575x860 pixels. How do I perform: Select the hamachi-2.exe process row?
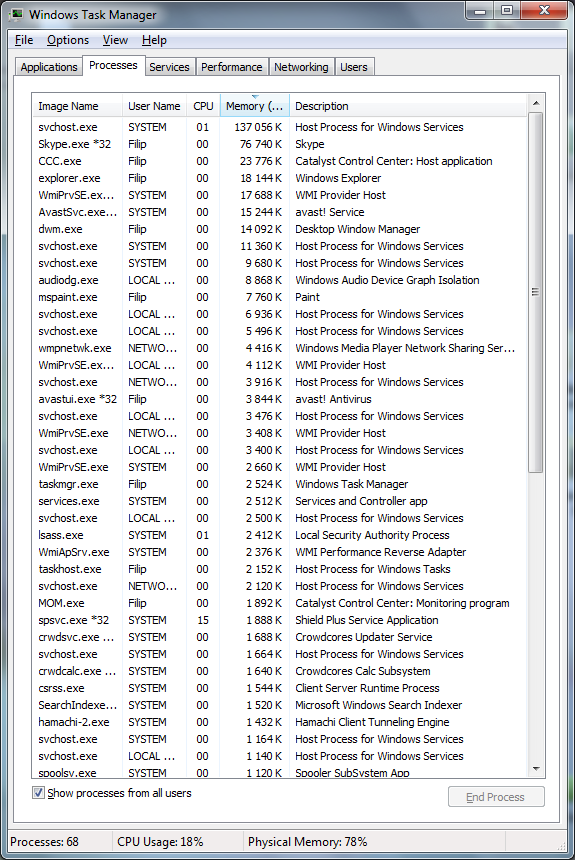(x=280, y=722)
